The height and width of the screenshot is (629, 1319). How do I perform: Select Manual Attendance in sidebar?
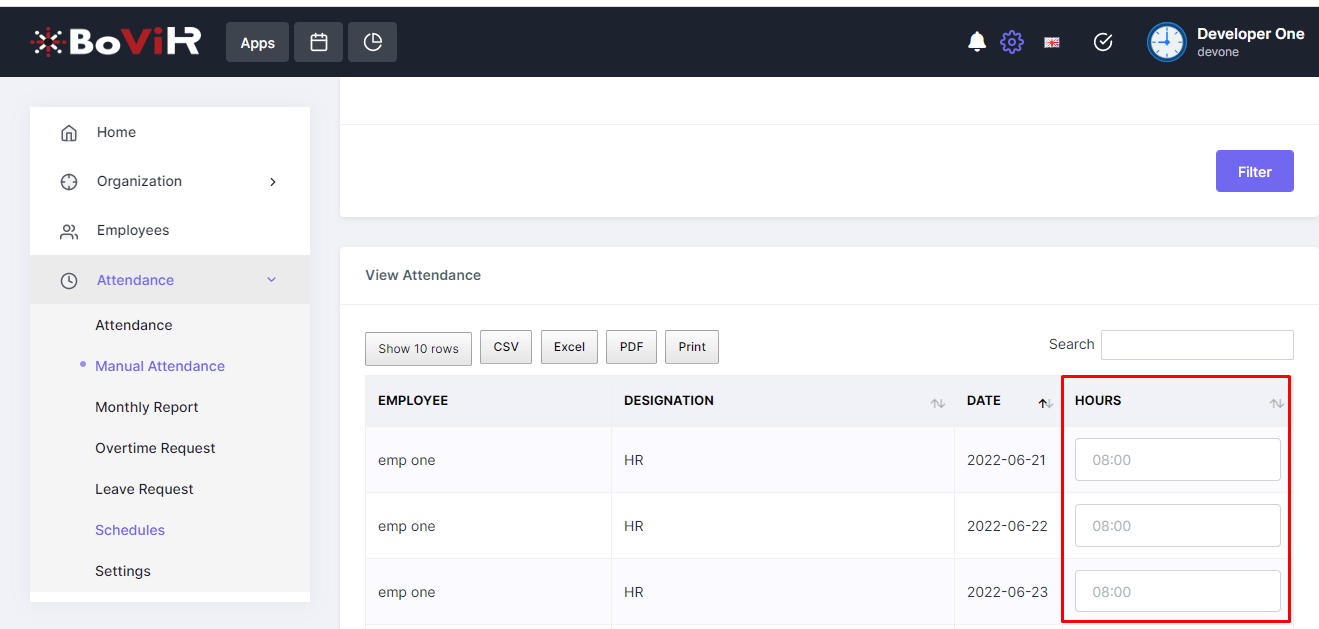(160, 366)
